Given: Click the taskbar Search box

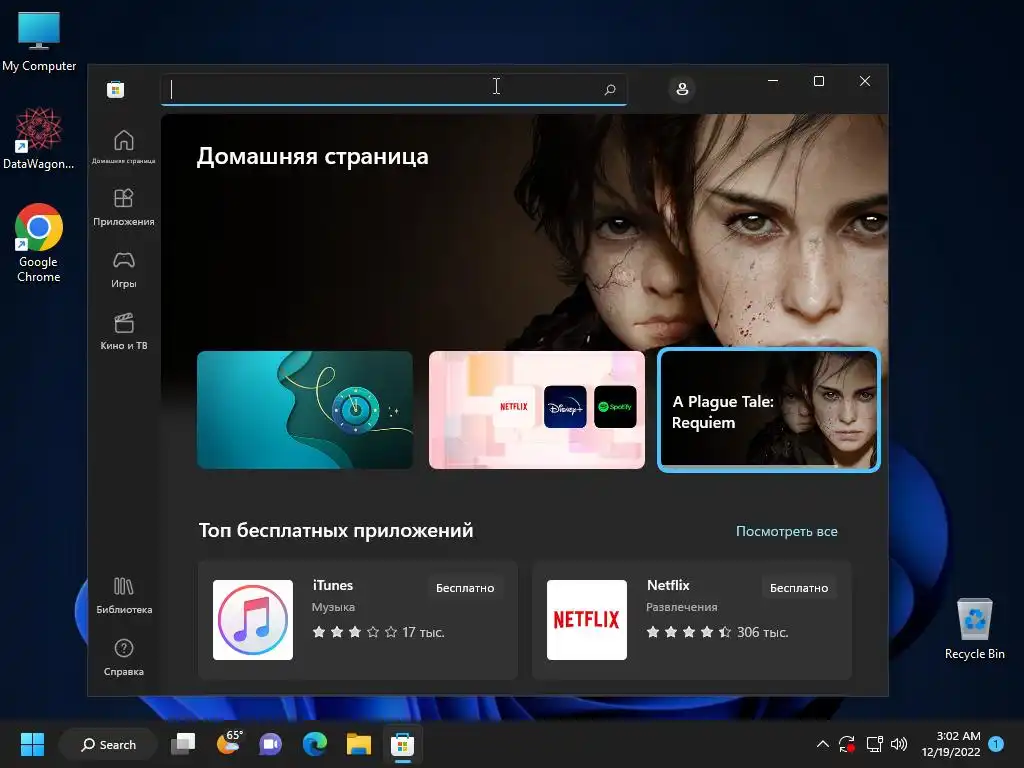Looking at the screenshot, I should tap(108, 744).
